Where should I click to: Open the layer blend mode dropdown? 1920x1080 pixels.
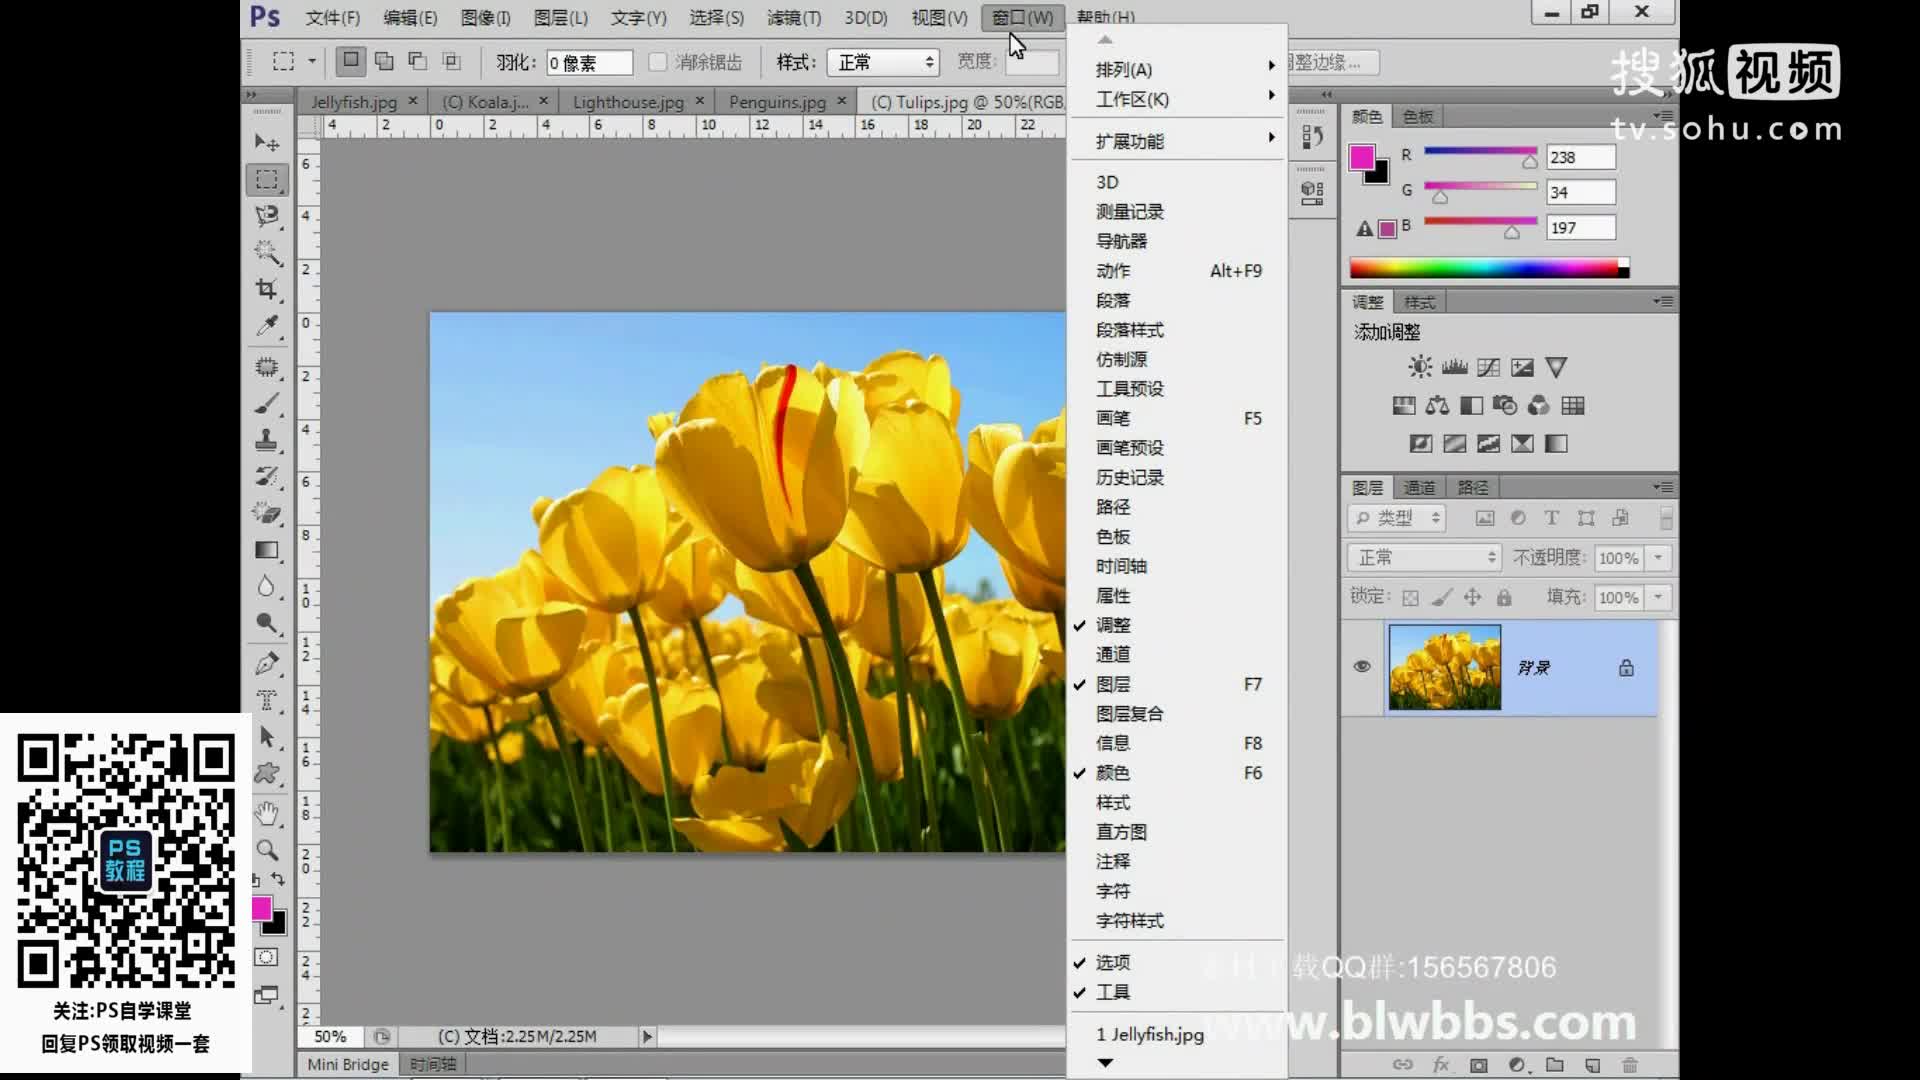[x=1425, y=557]
